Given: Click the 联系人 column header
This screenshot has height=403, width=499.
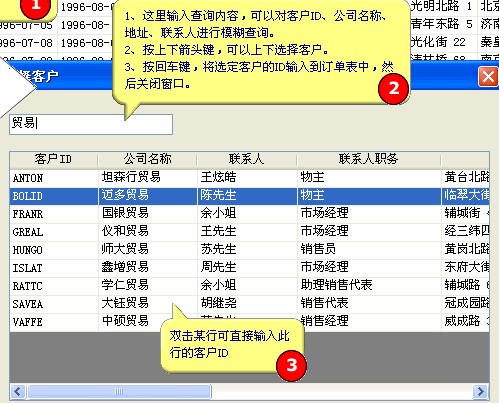Looking at the screenshot, I should click(x=247, y=159).
